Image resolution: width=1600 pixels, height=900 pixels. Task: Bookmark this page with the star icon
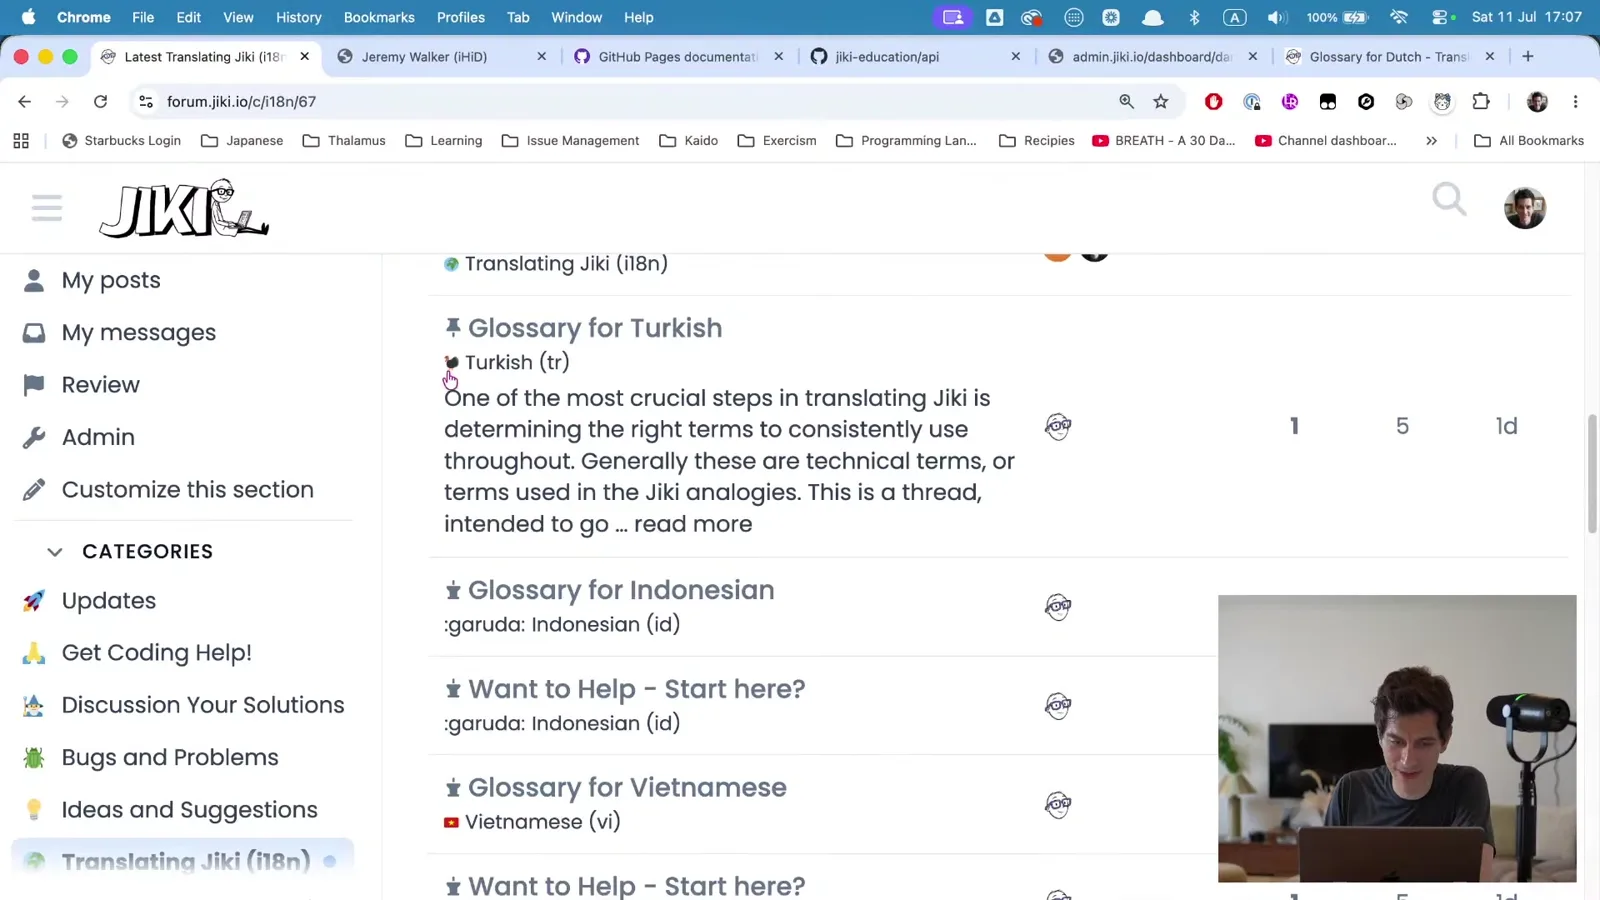click(1161, 101)
